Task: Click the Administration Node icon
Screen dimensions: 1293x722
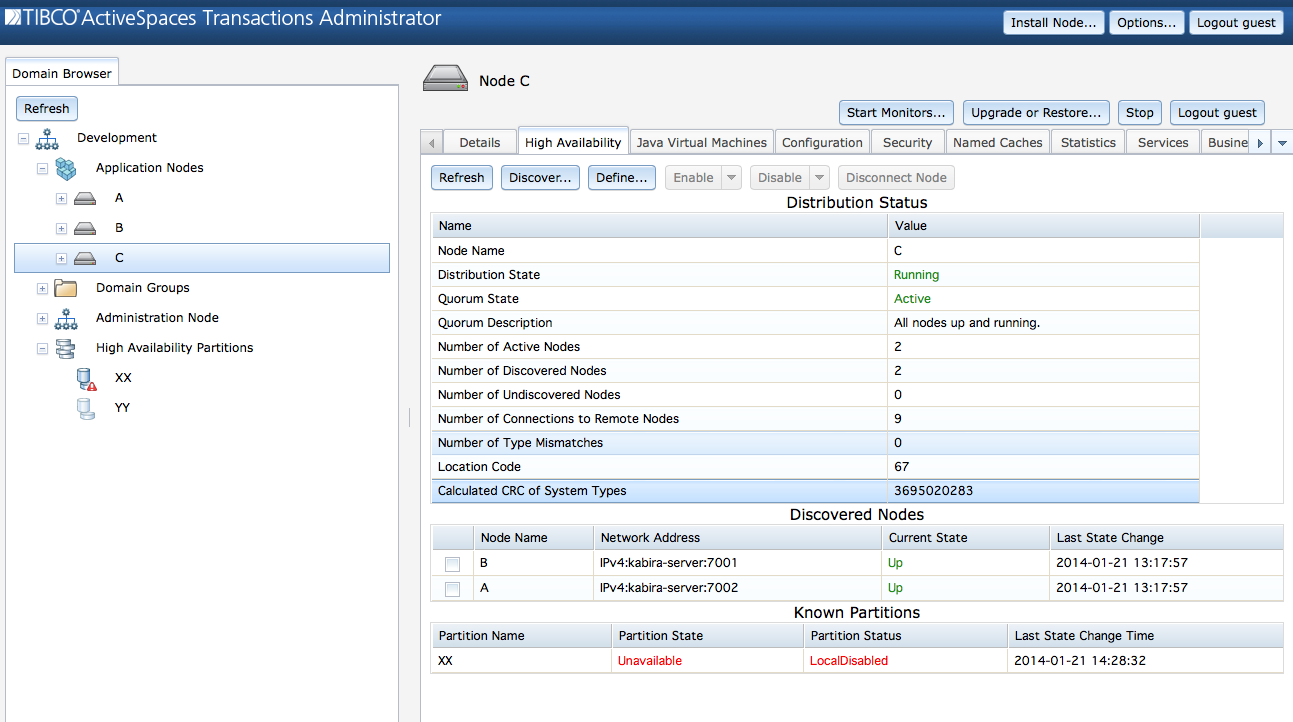Action: (66, 317)
